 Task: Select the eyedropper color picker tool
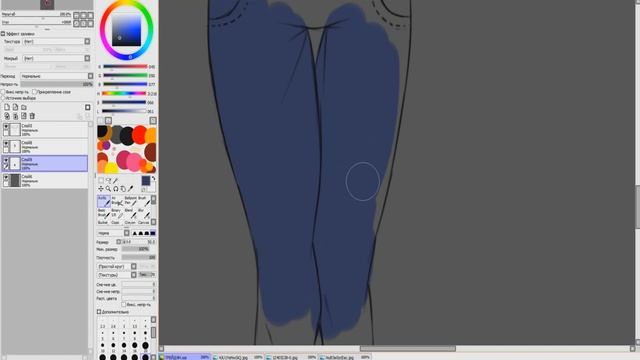pos(130,189)
